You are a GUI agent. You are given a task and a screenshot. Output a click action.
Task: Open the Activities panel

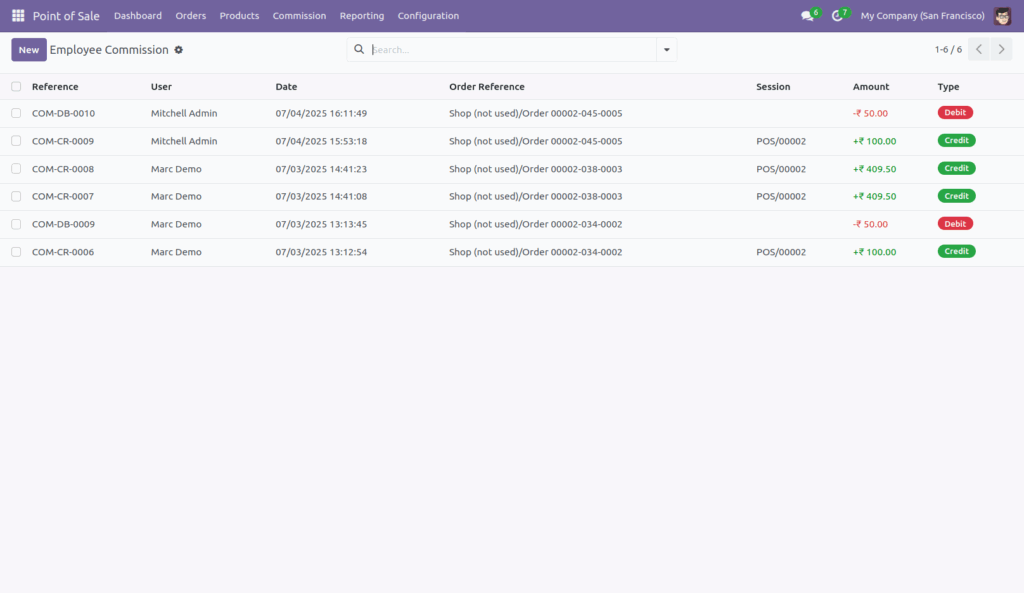coord(840,15)
